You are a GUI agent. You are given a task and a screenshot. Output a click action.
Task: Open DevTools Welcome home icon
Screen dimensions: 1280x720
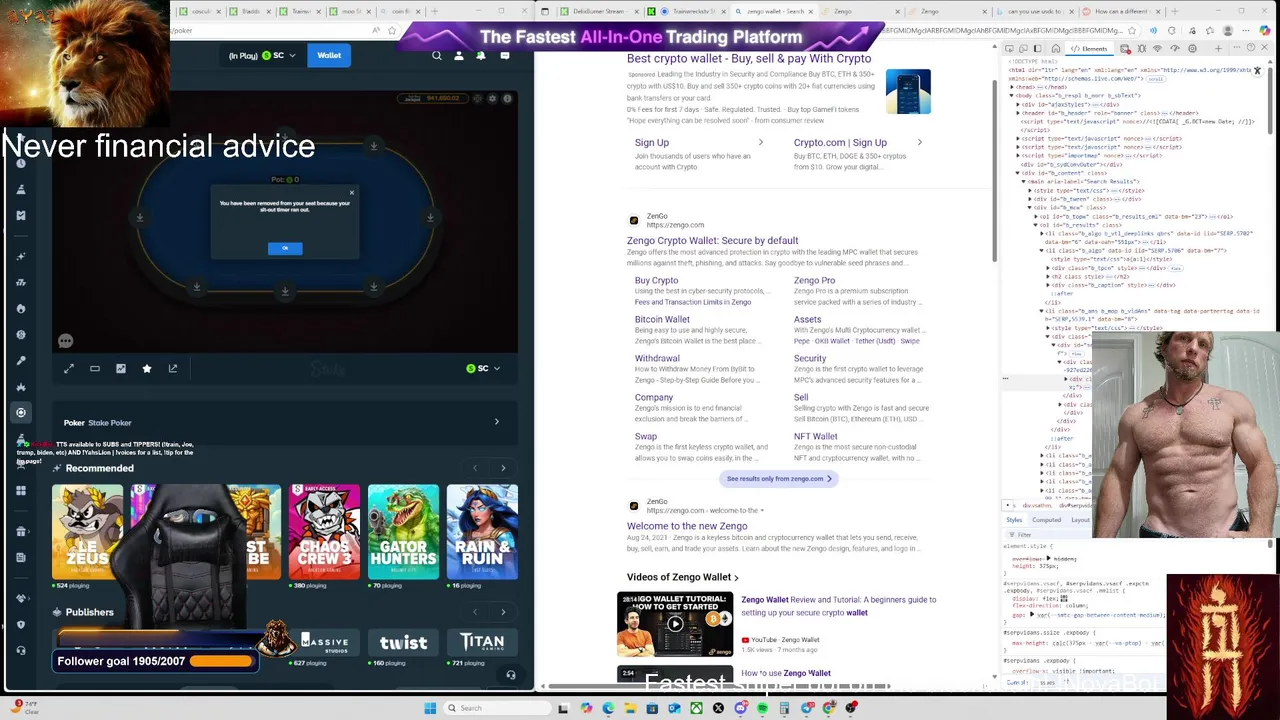[1056, 49]
